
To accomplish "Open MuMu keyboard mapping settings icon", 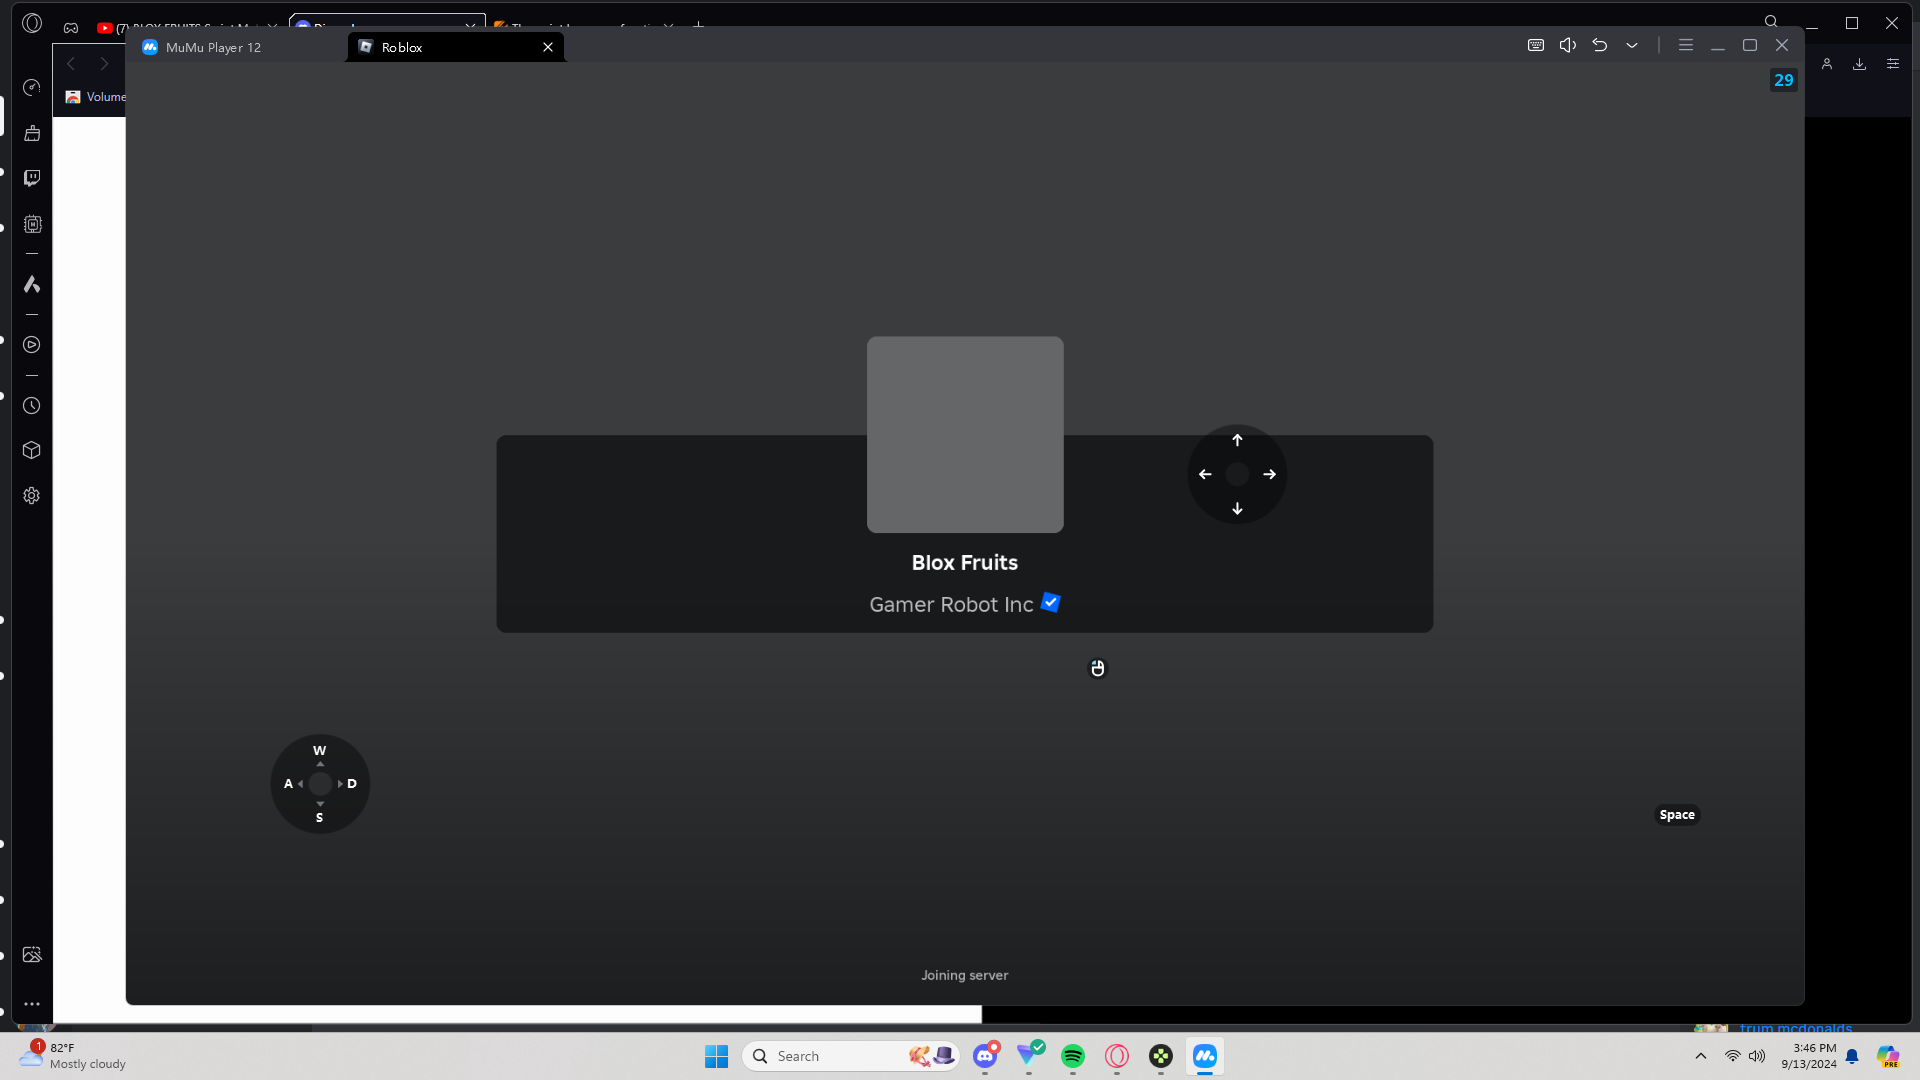I will (1536, 45).
